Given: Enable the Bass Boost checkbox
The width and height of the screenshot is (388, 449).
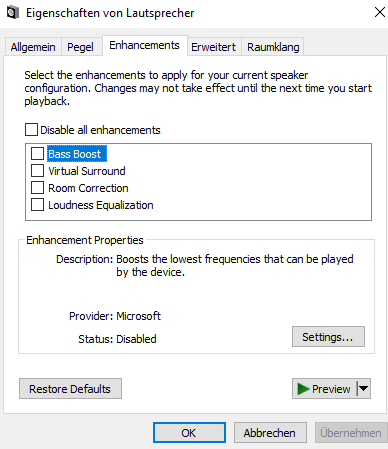Looking at the screenshot, I should click(37, 154).
